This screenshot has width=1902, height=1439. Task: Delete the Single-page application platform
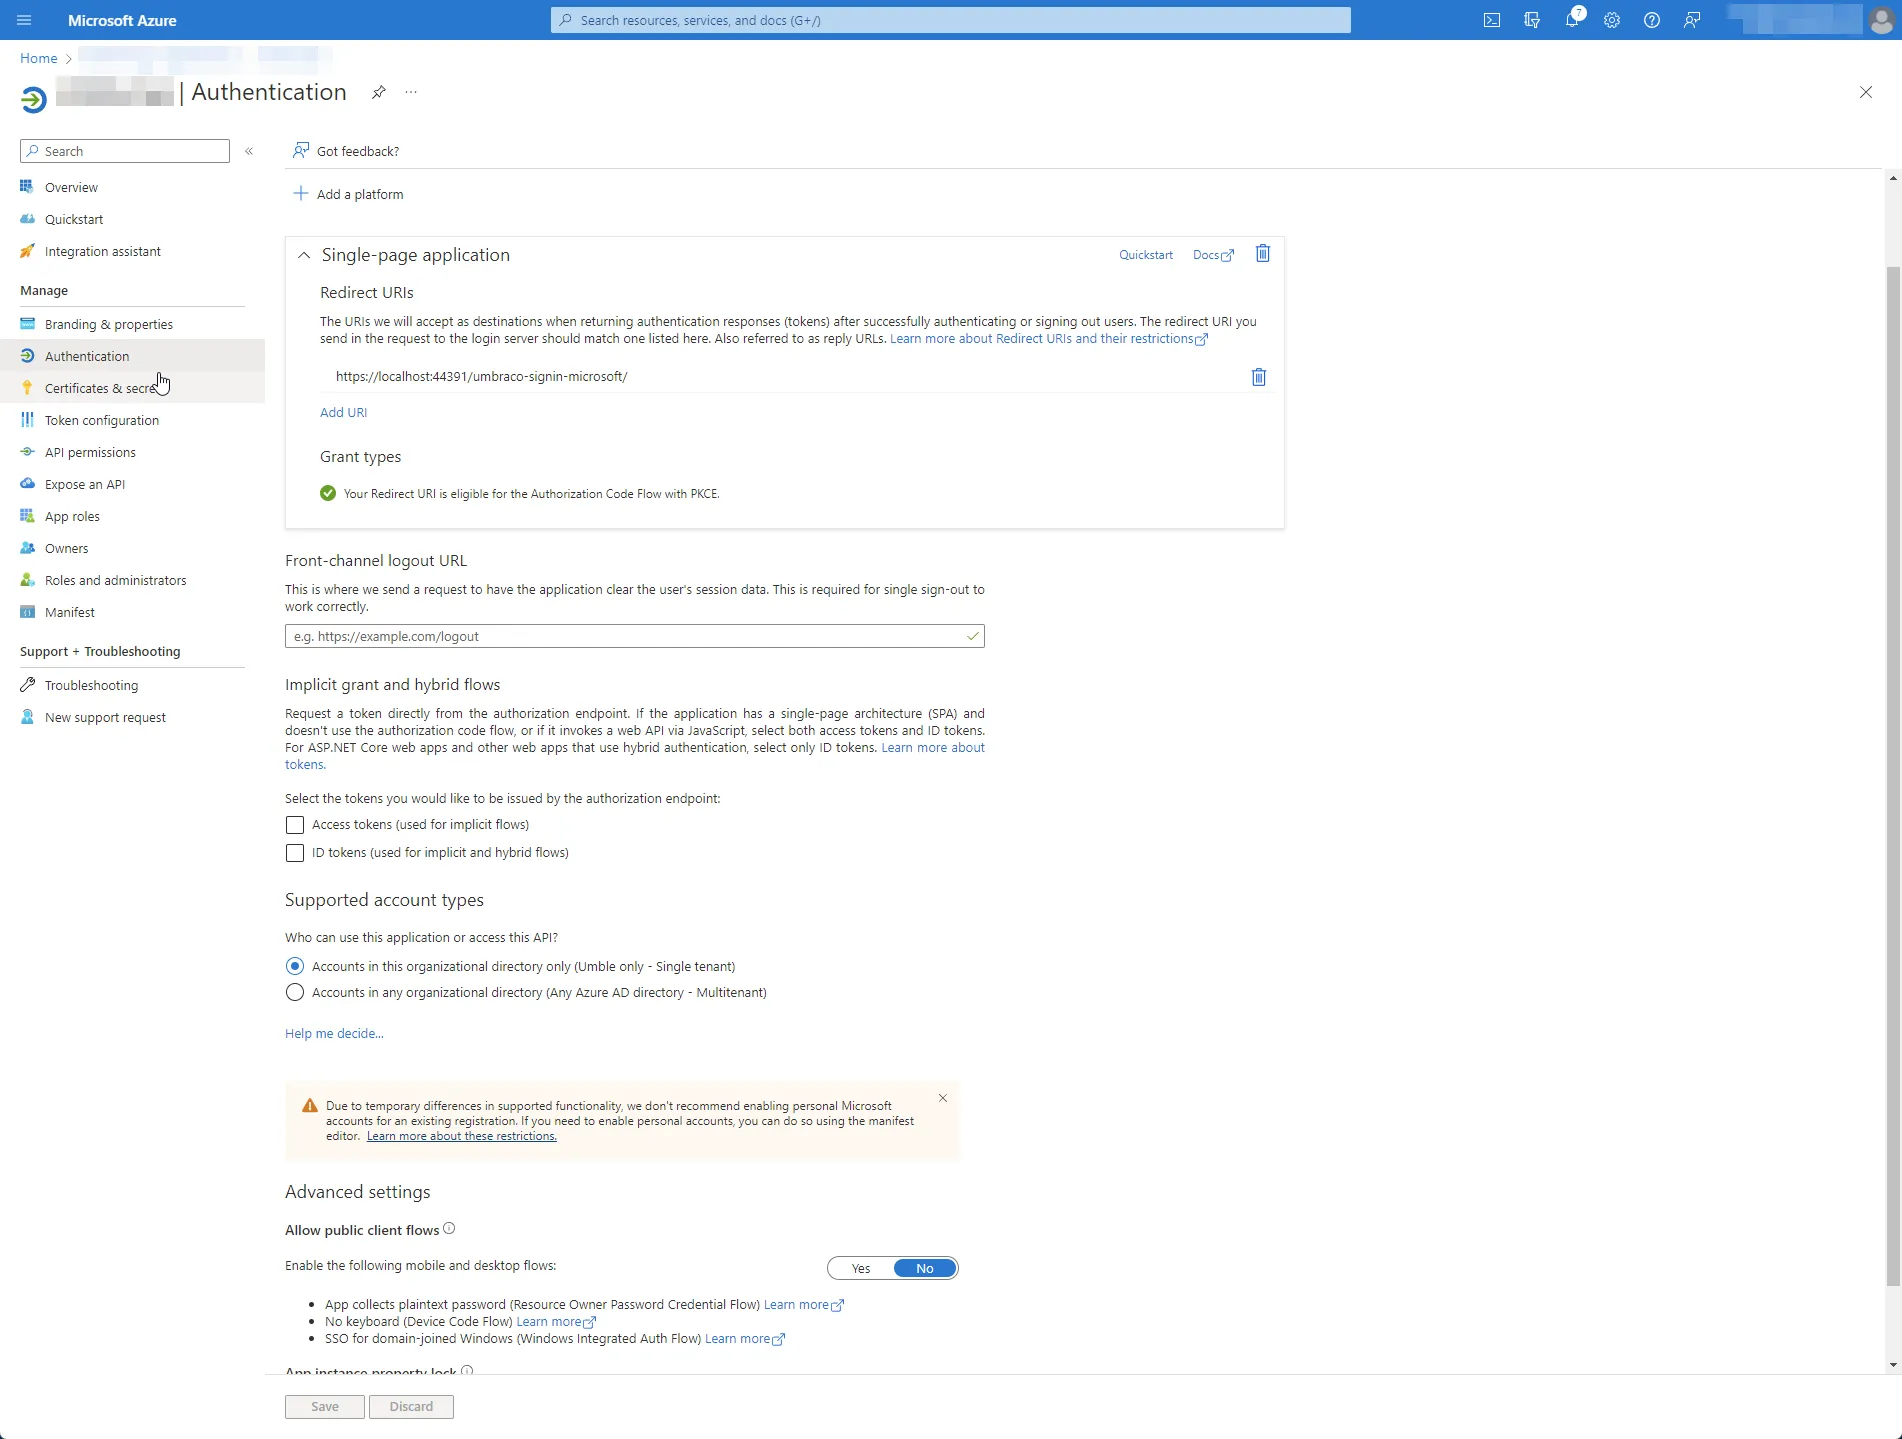1263,254
